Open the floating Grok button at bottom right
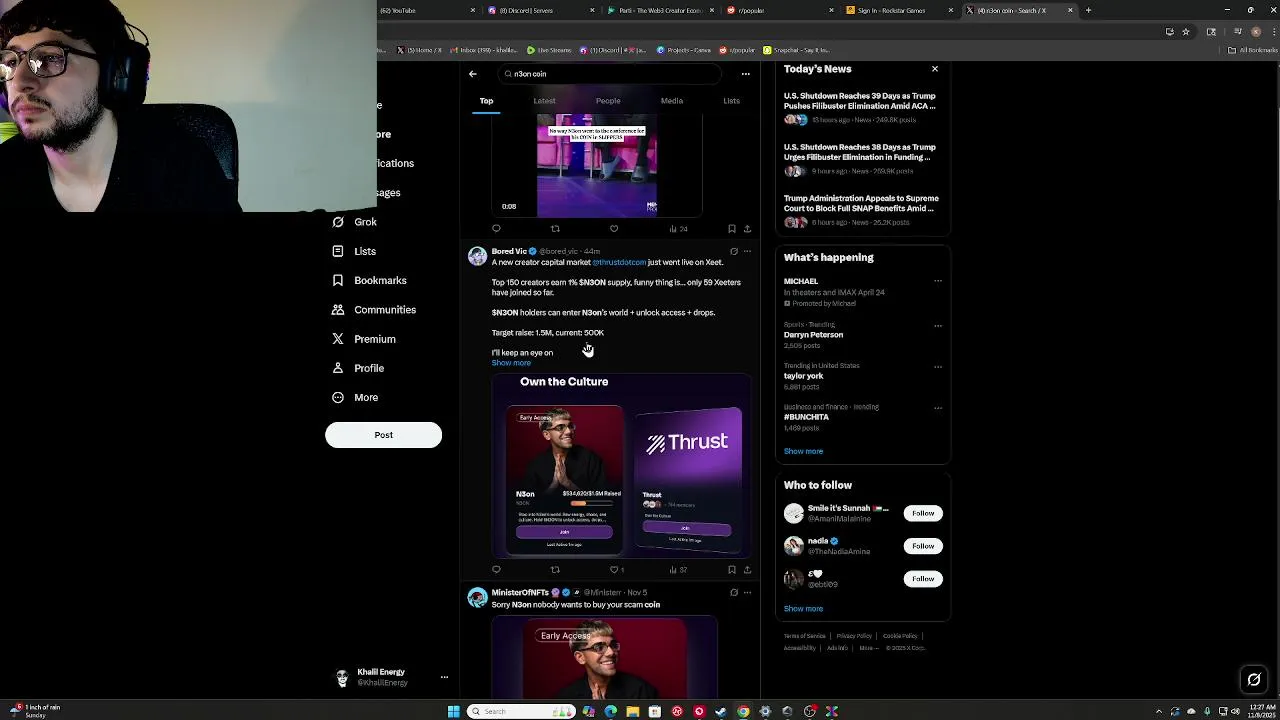1280x720 pixels. pyautogui.click(x=1254, y=680)
